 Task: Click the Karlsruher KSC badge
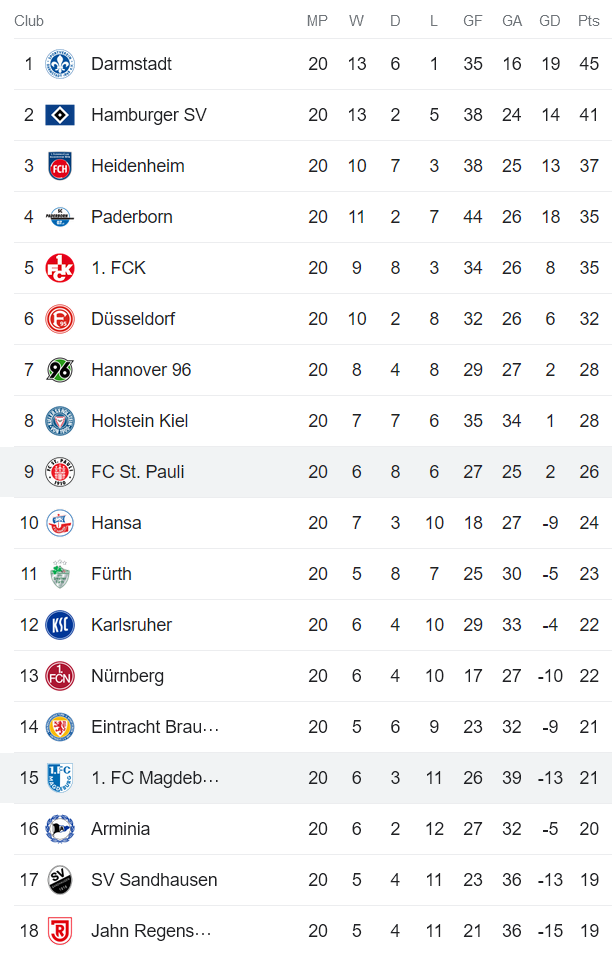click(58, 624)
